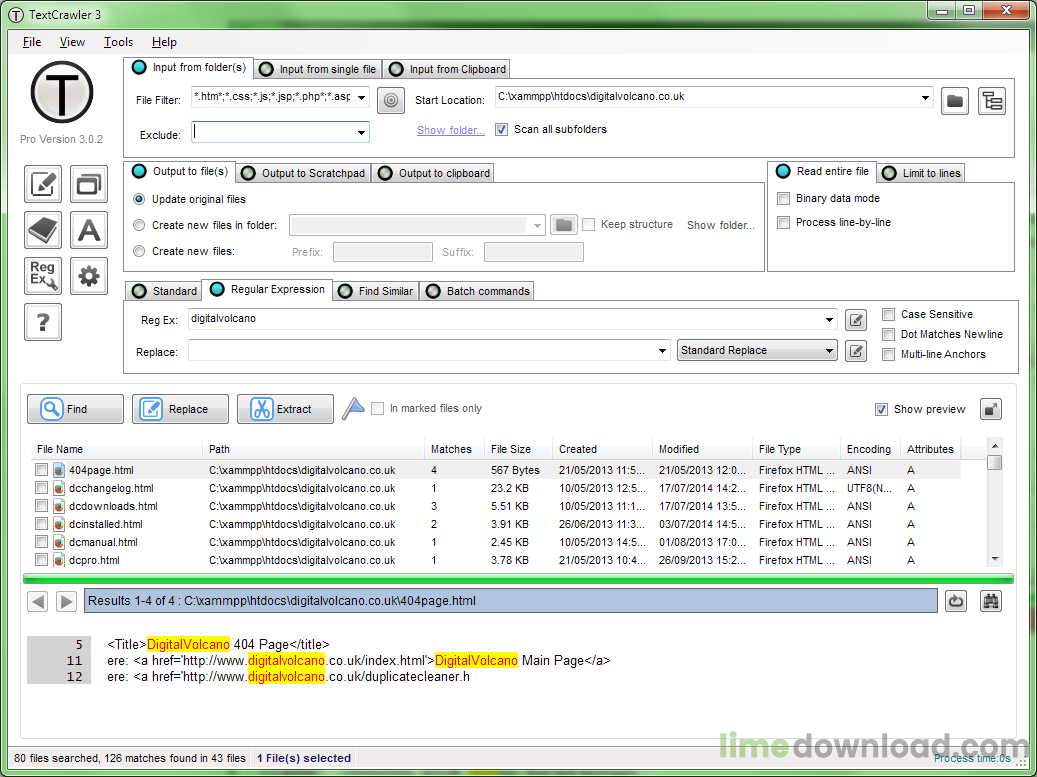Image resolution: width=1037 pixels, height=777 pixels.
Task: Open the RegEx tester tool icon
Action: point(43,276)
